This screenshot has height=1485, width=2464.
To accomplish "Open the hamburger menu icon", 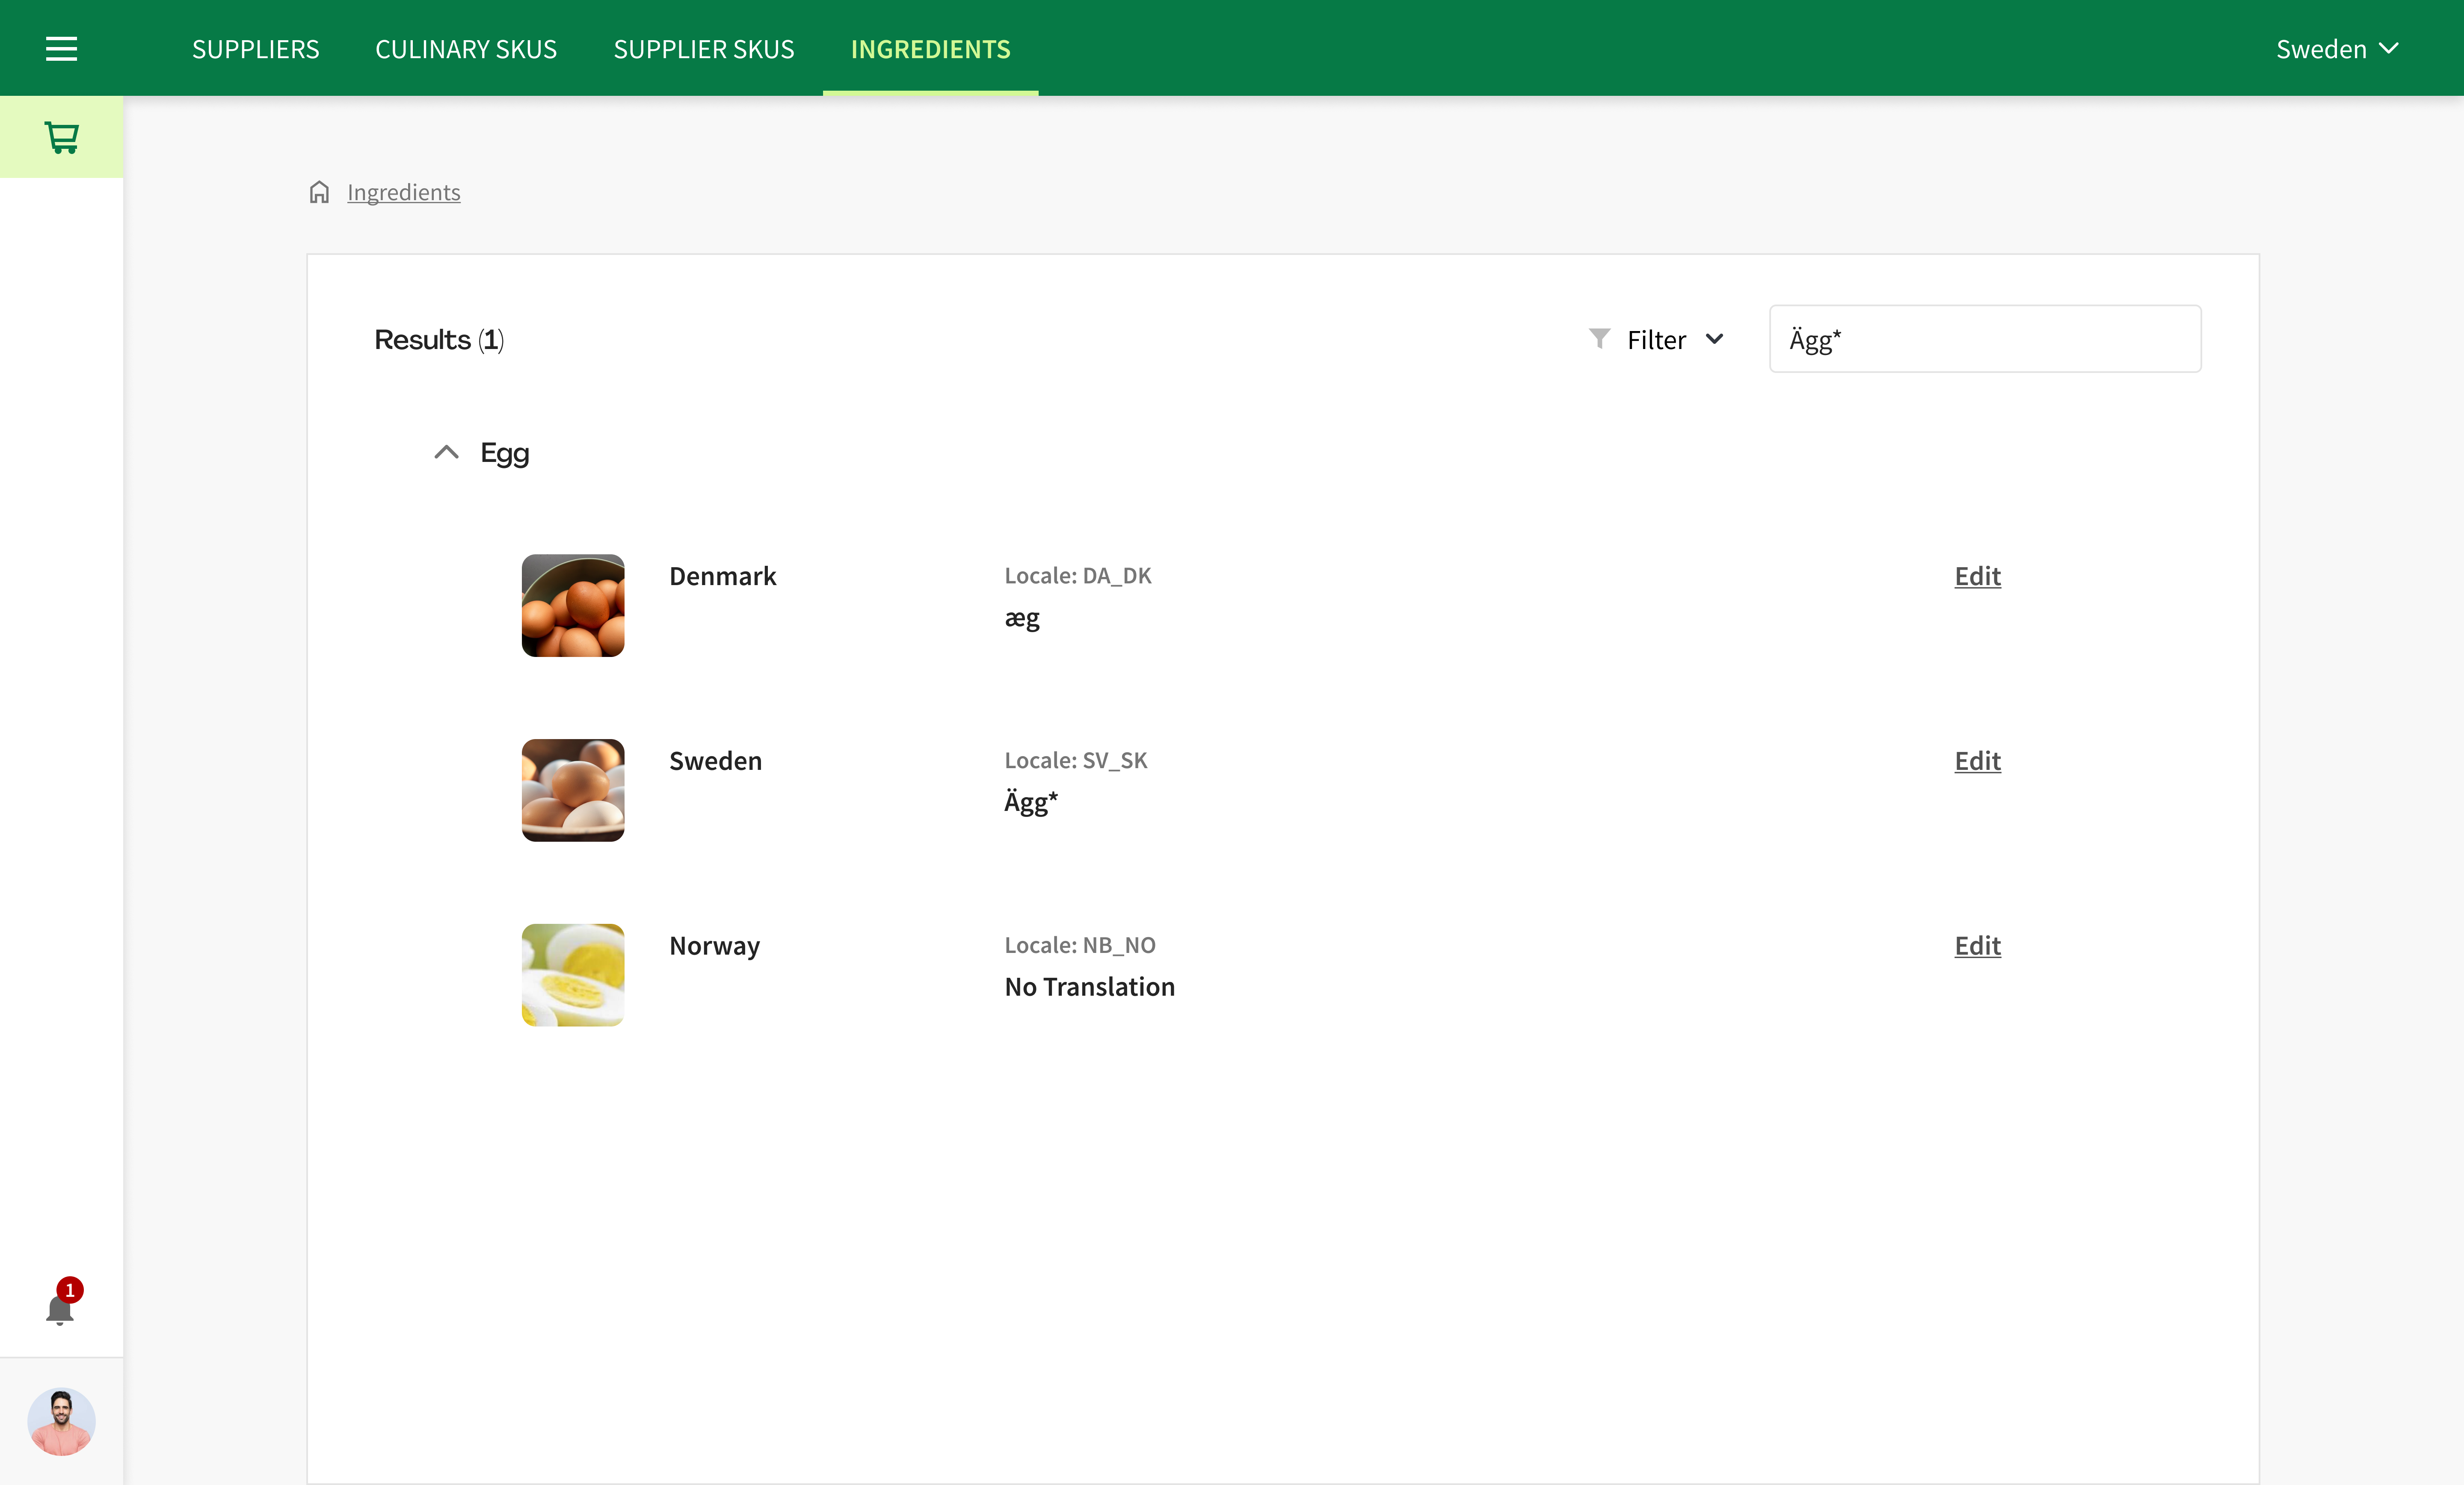I will (x=61, y=48).
